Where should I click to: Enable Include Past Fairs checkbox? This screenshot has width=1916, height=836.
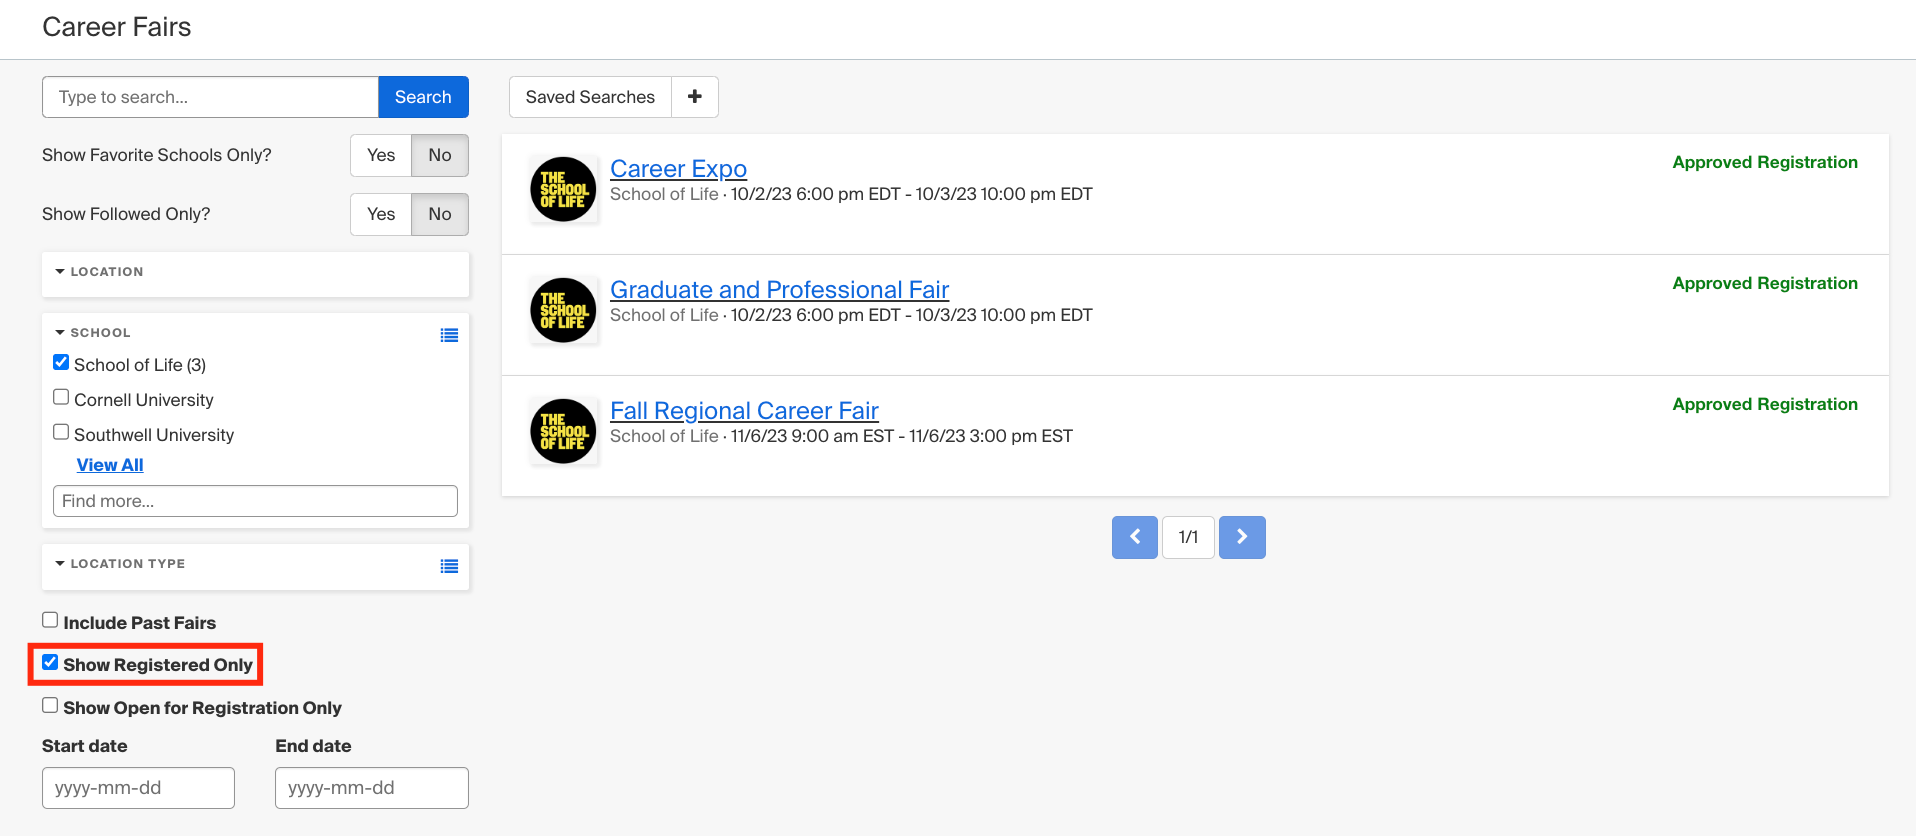(50, 620)
